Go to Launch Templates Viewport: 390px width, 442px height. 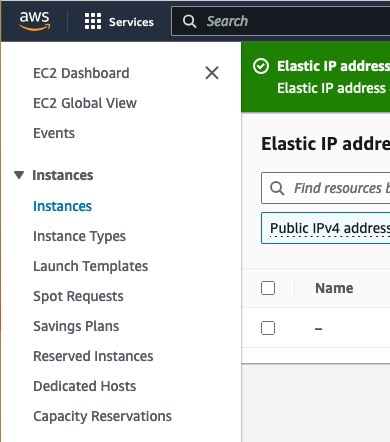click(91, 266)
